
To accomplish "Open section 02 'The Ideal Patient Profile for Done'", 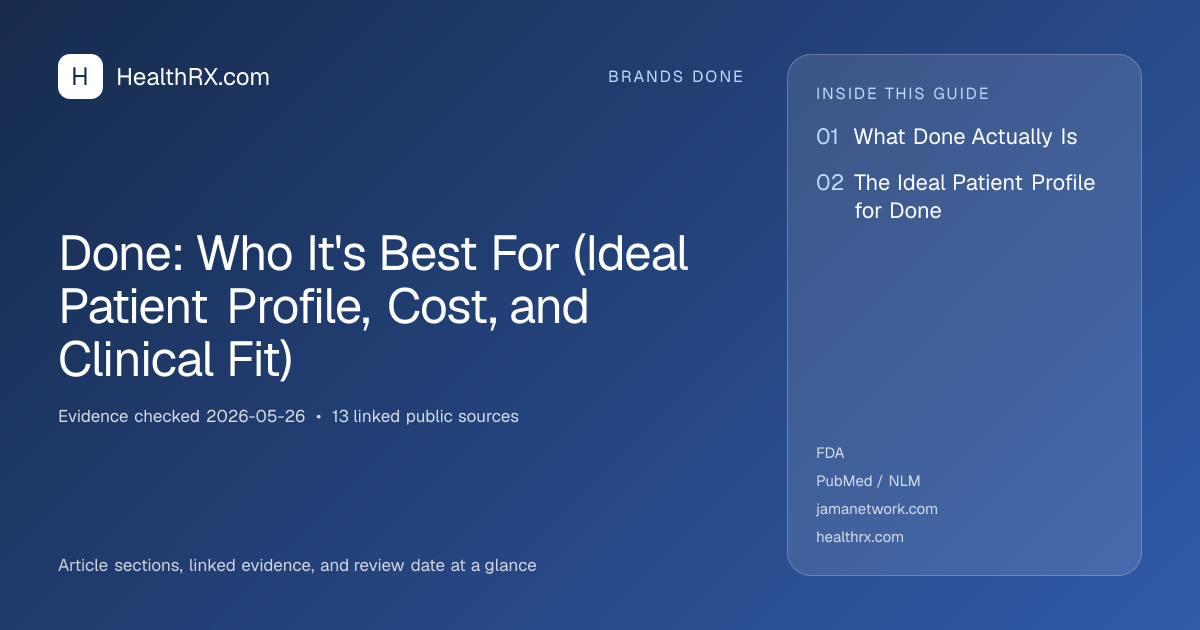I will tap(956, 197).
